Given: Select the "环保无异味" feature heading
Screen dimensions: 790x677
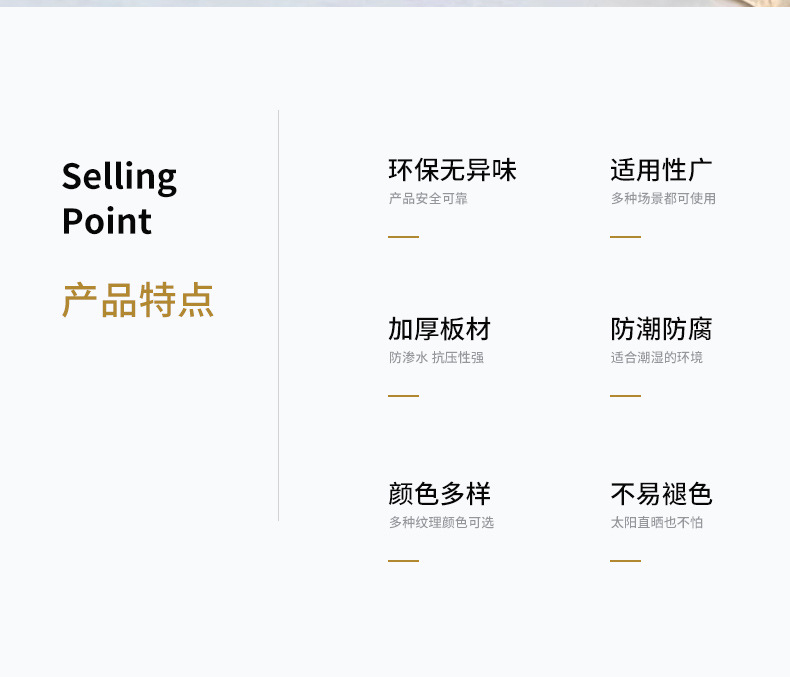Looking at the screenshot, I should point(452,170).
